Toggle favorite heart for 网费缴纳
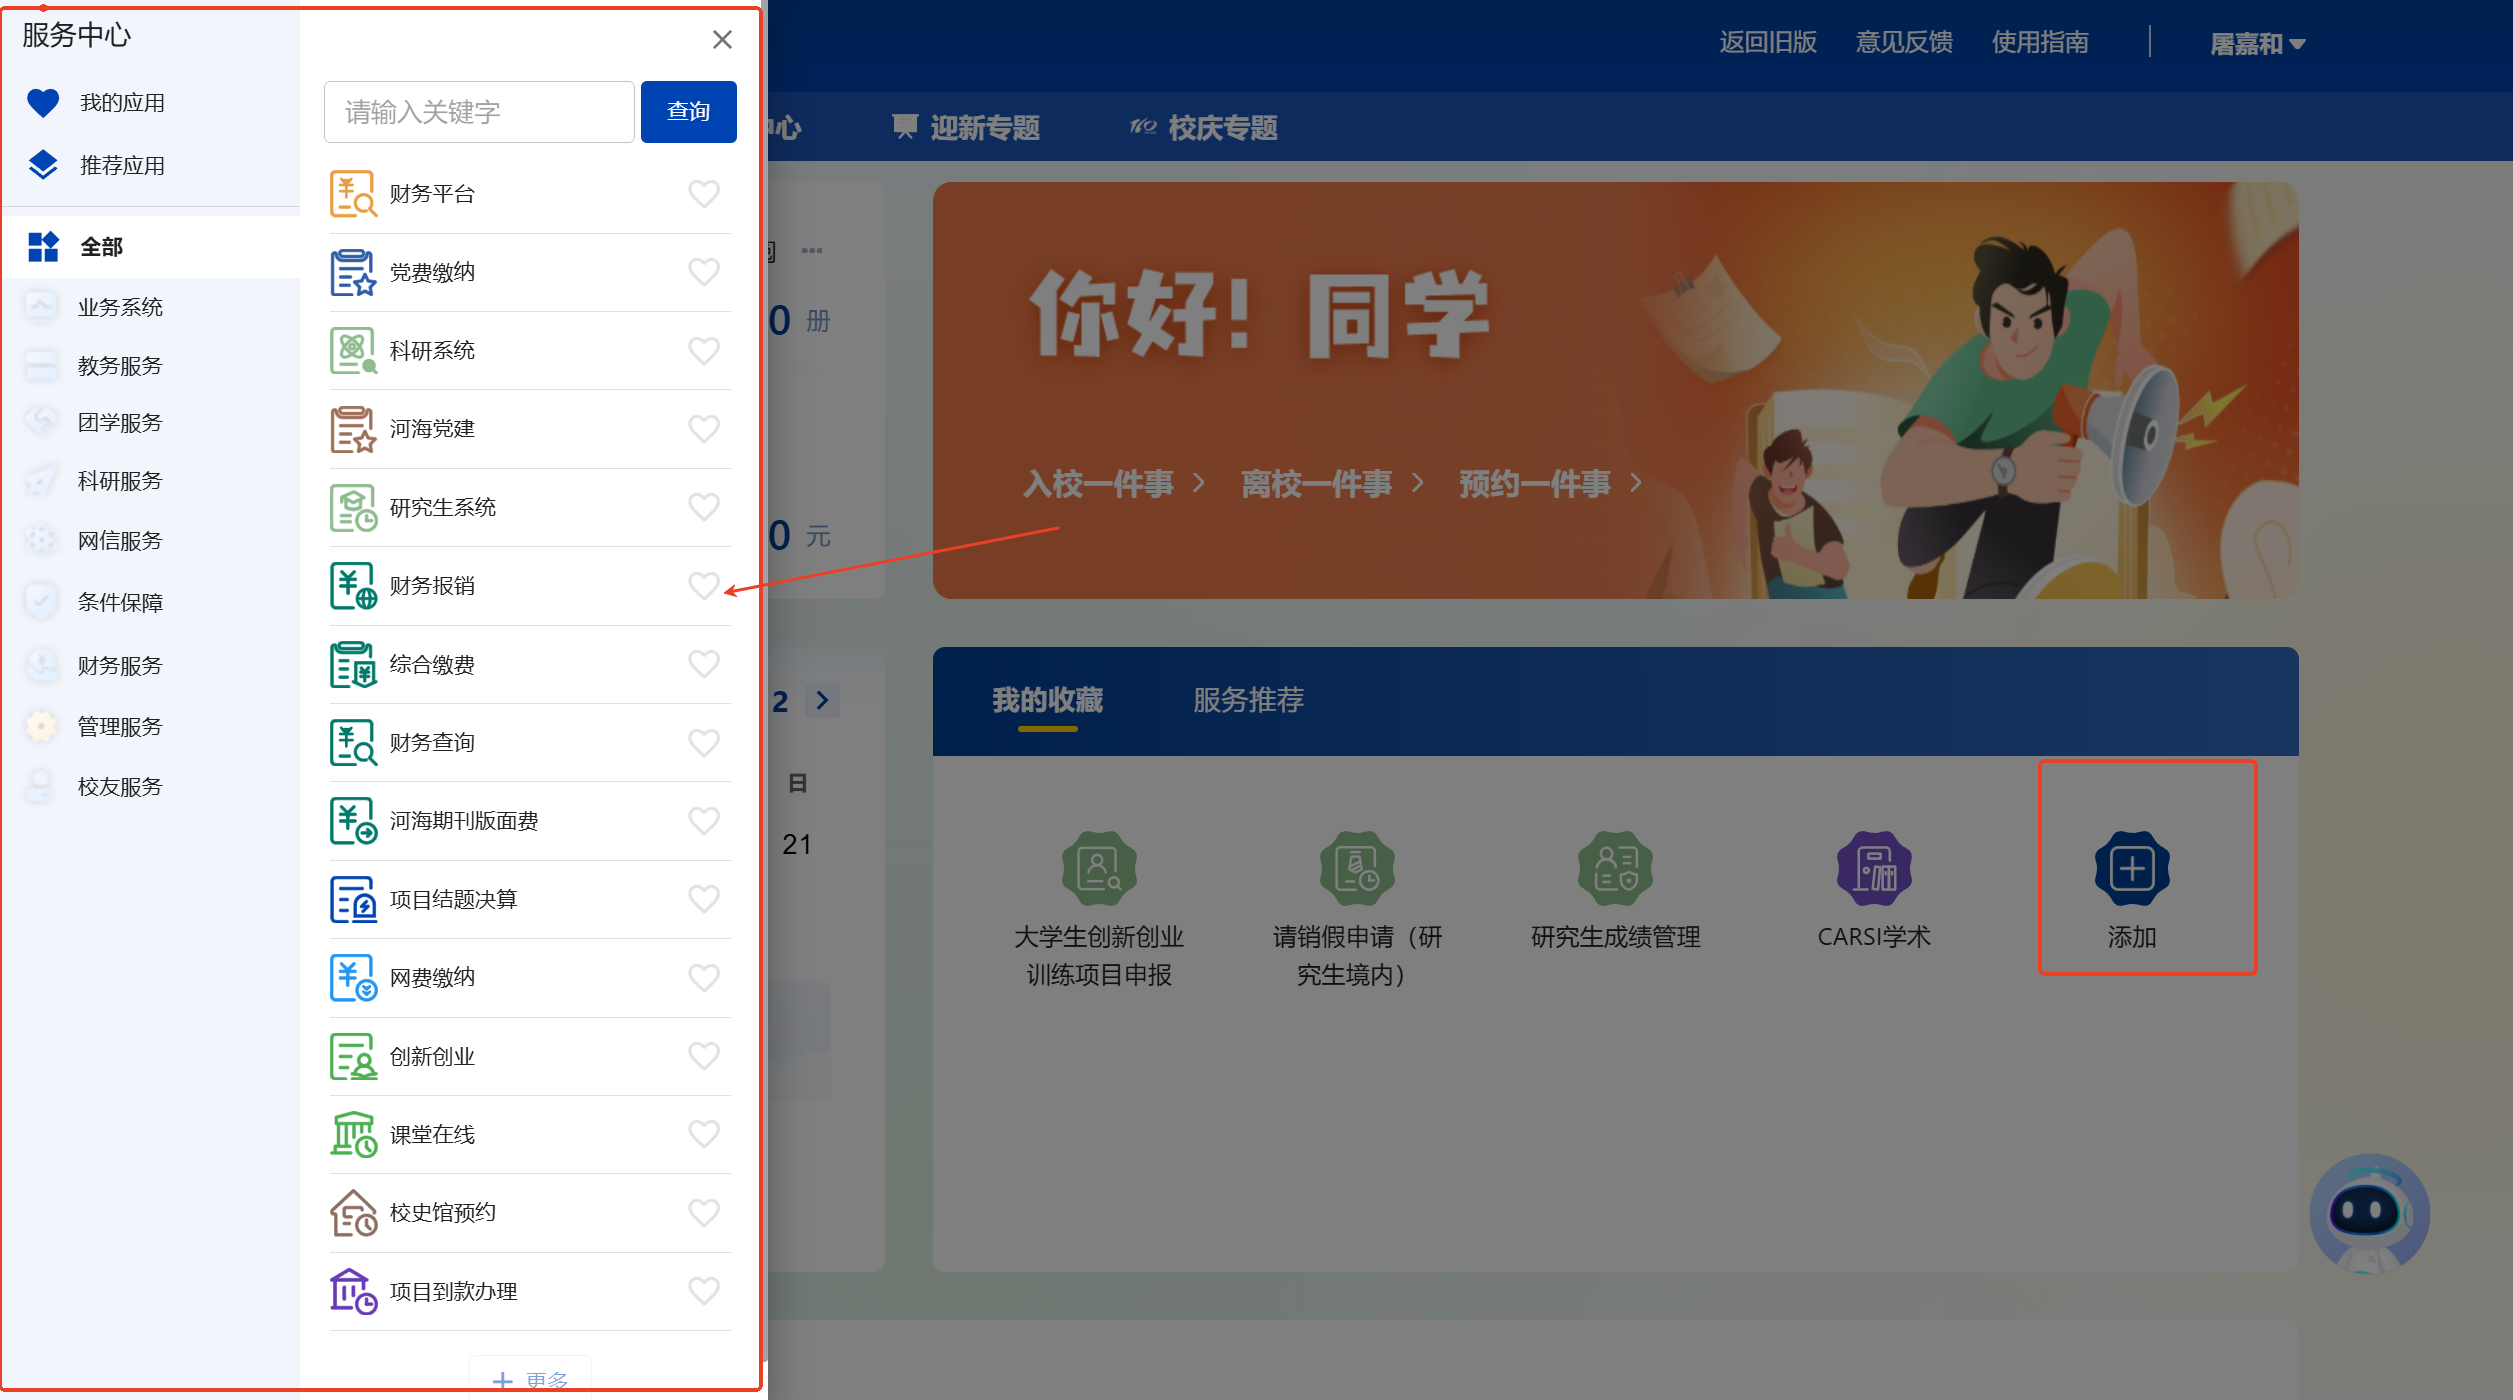This screenshot has height=1400, width=2513. click(x=704, y=977)
